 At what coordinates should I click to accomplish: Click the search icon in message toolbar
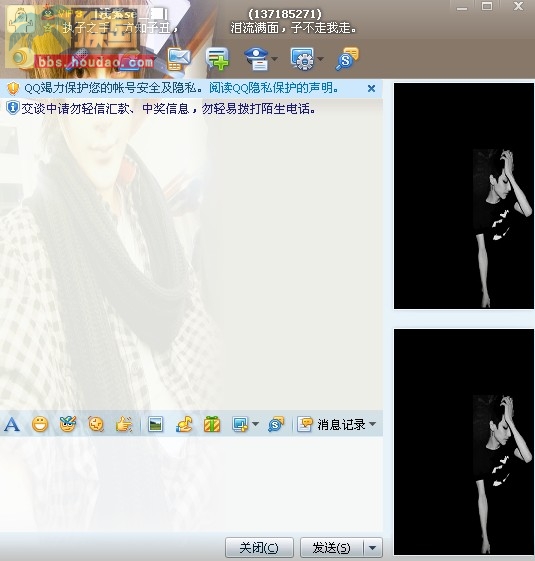(276, 424)
